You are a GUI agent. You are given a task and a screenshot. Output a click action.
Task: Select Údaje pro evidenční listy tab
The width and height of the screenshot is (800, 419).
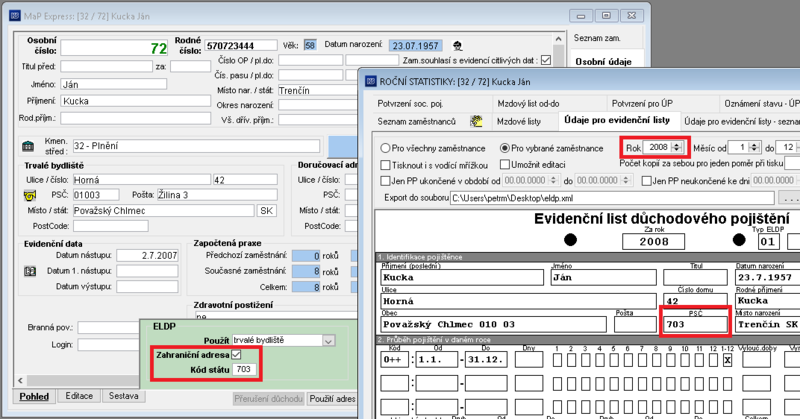pos(617,120)
